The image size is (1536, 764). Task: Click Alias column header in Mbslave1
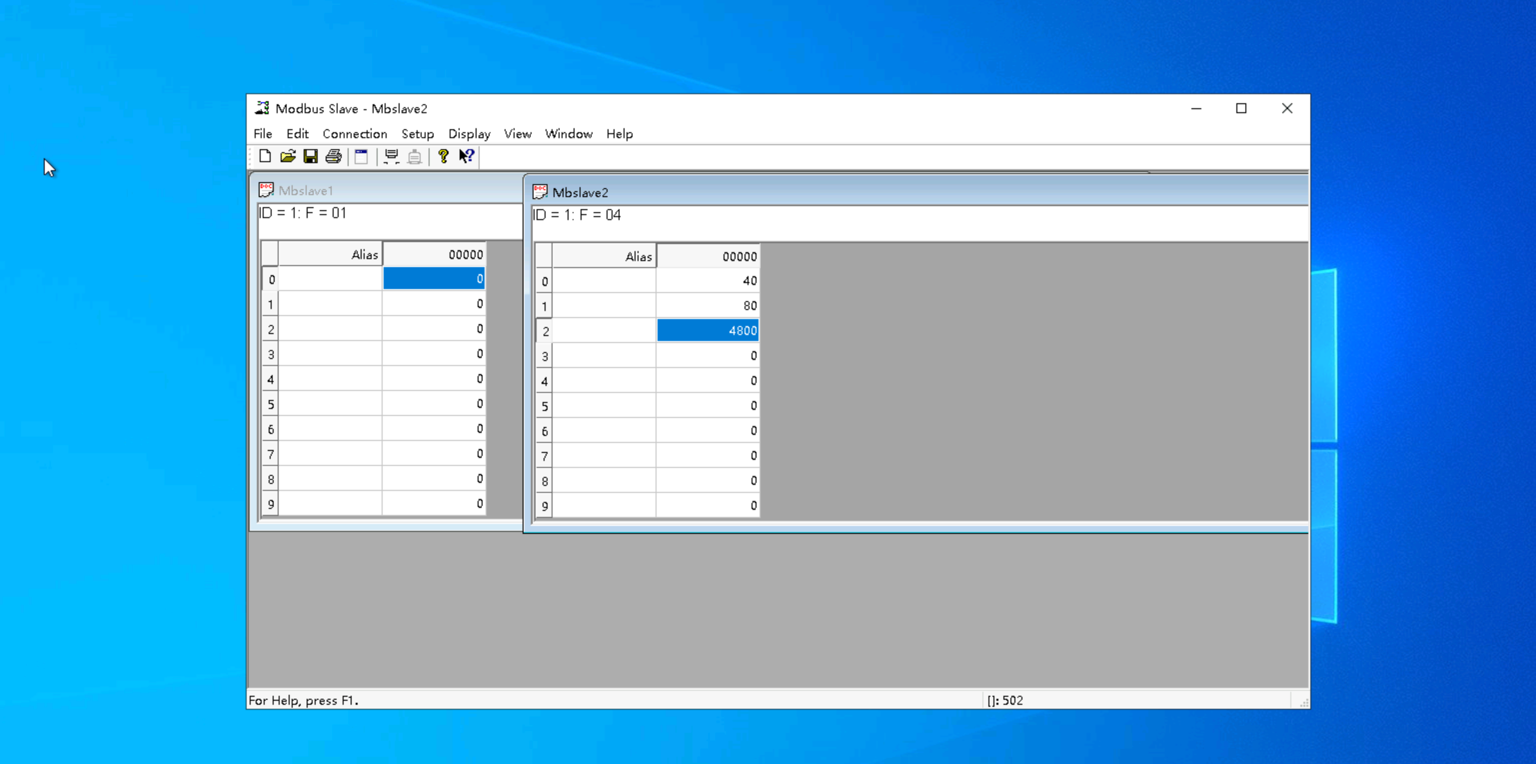(330, 254)
